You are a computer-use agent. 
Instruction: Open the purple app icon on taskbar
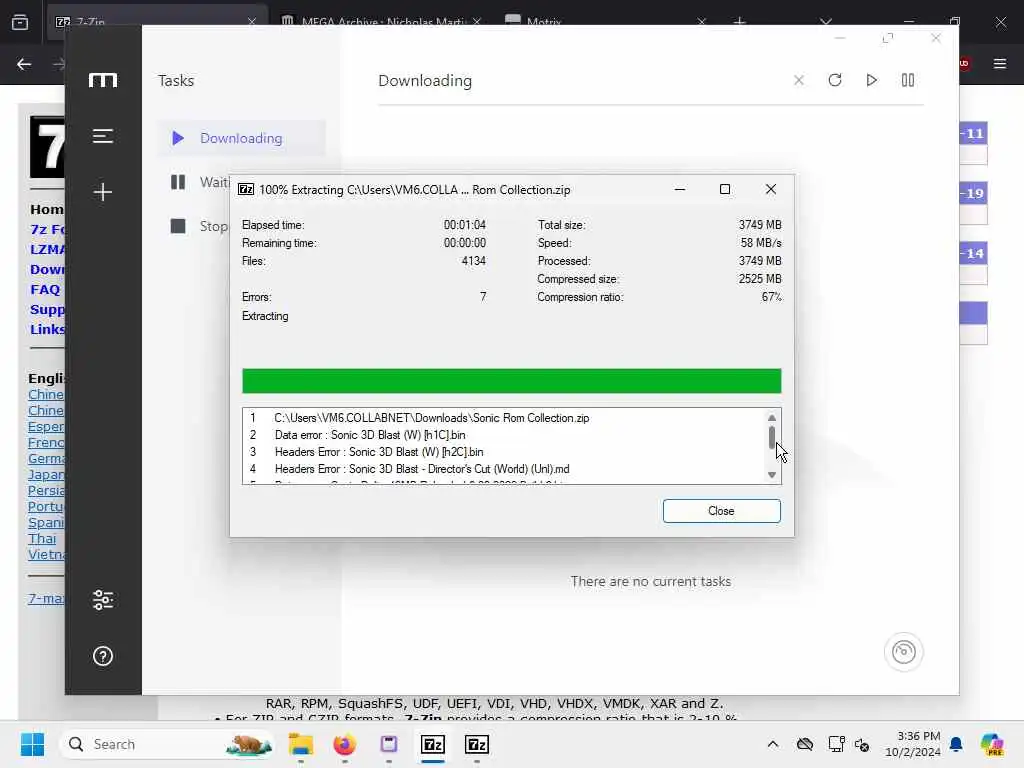tap(389, 744)
